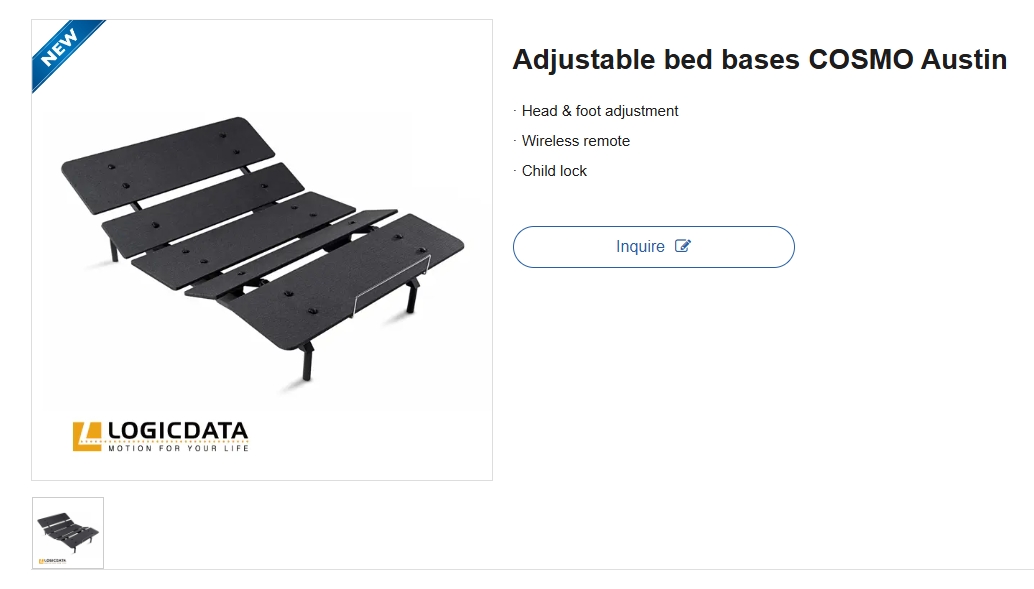Select the bed base thumbnail below the image
This screenshot has height=589, width=1034.
point(68,533)
